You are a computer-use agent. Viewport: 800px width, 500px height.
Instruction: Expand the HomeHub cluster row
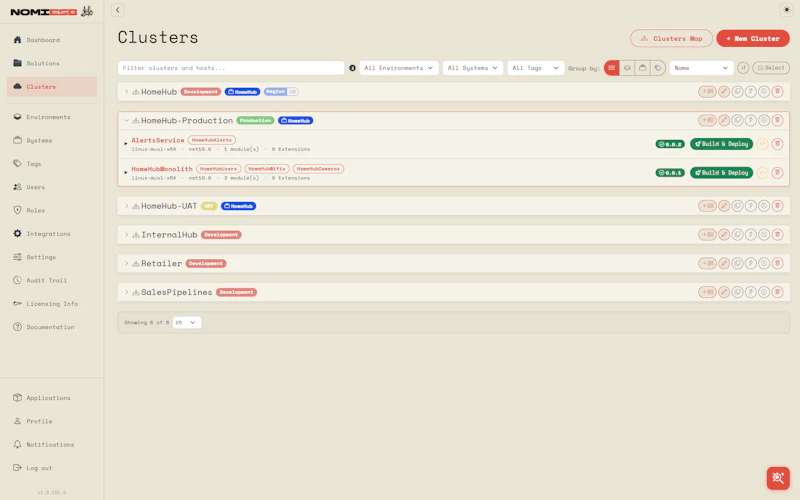(x=127, y=92)
